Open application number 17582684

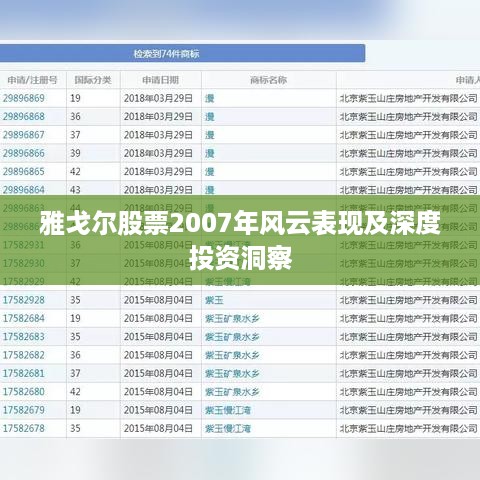[24, 318]
